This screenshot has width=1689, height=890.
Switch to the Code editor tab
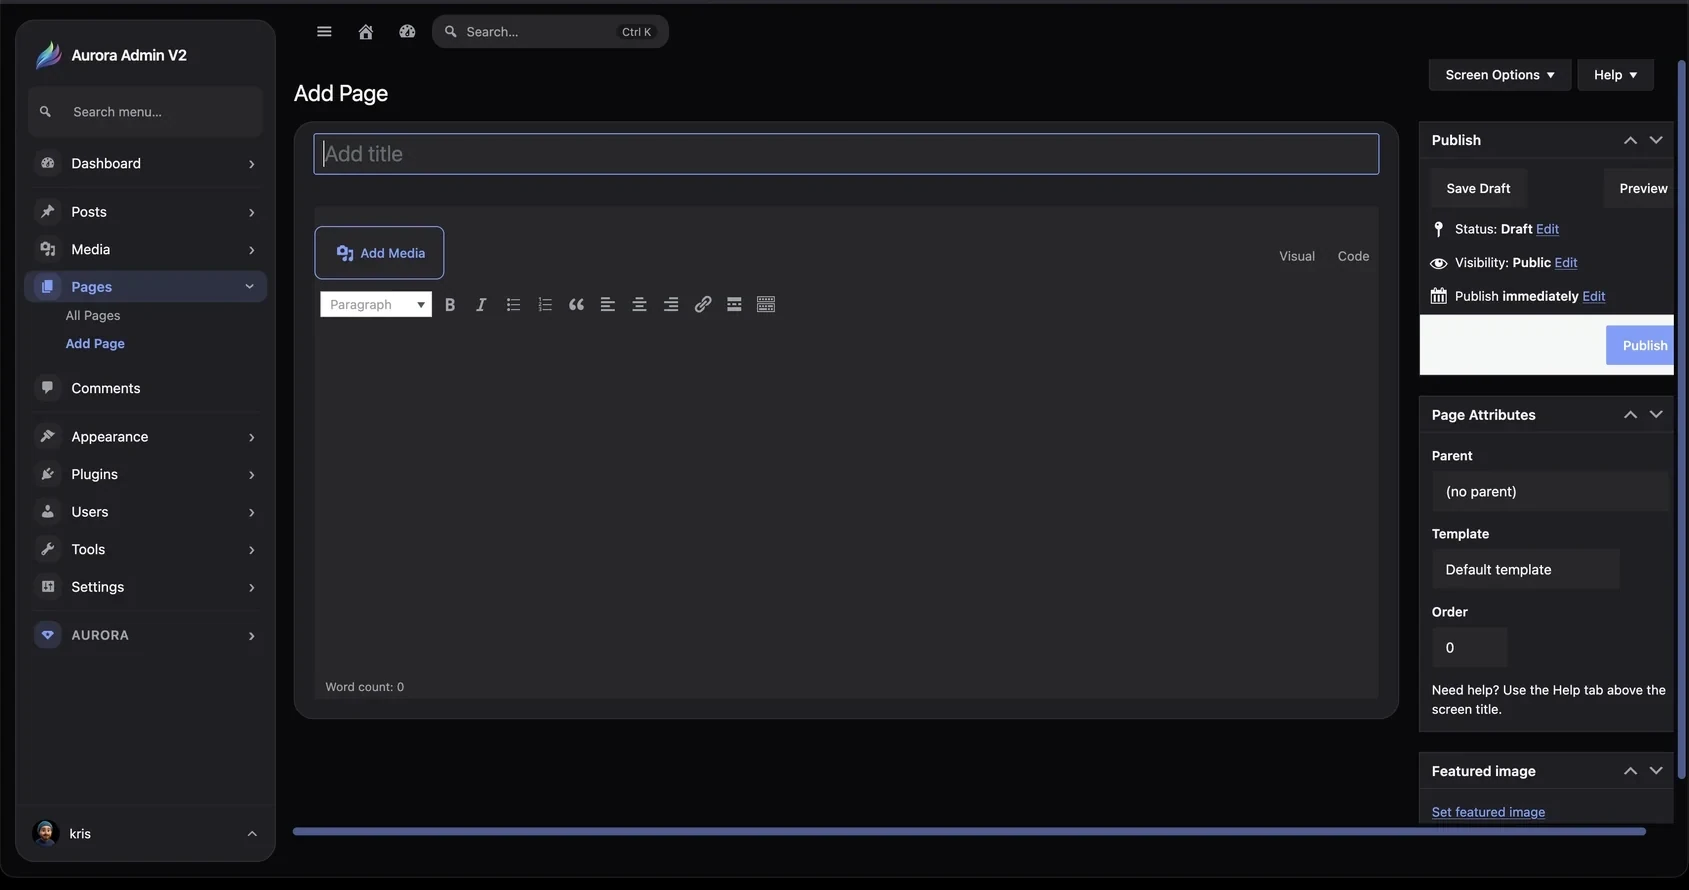point(1353,256)
